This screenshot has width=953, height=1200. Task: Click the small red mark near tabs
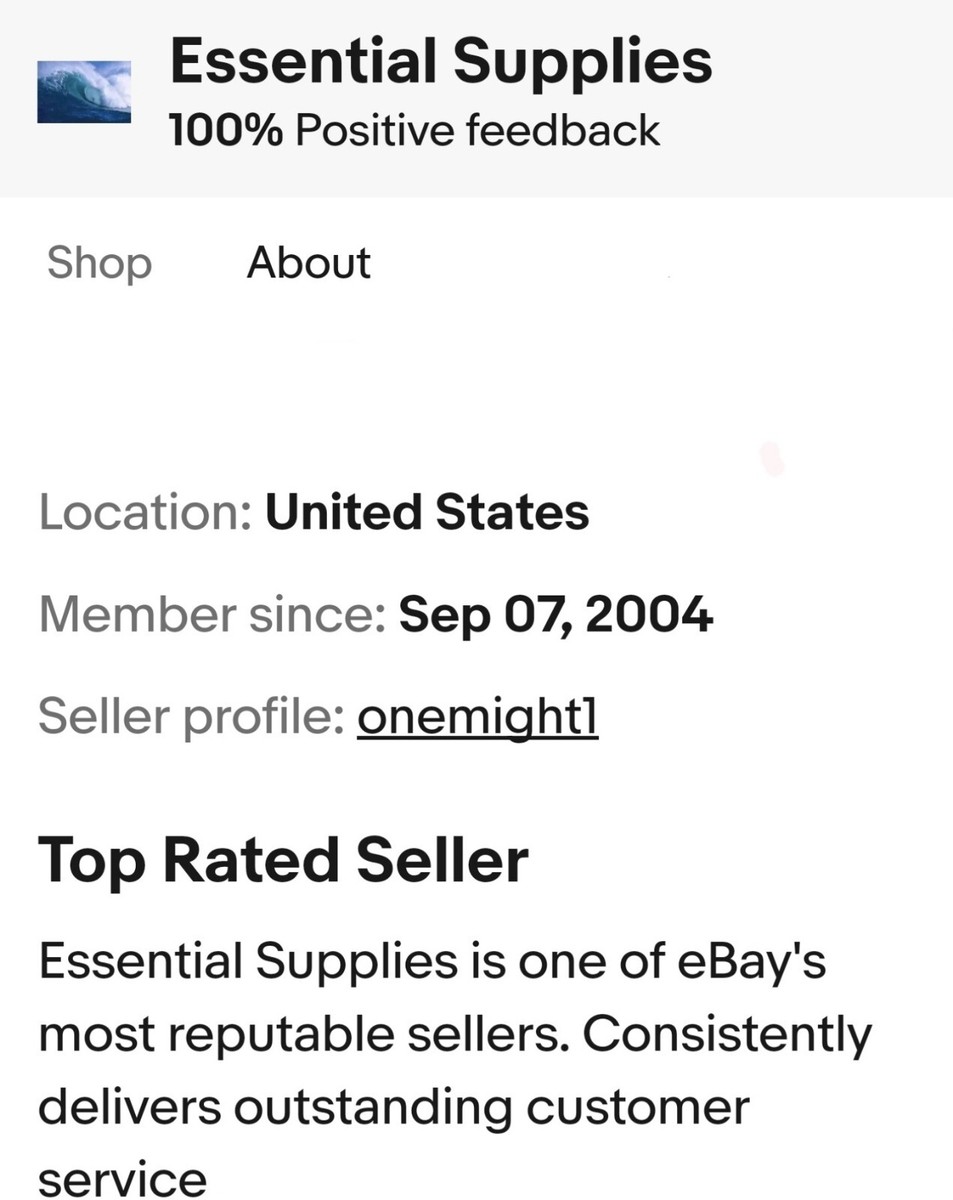point(772,458)
